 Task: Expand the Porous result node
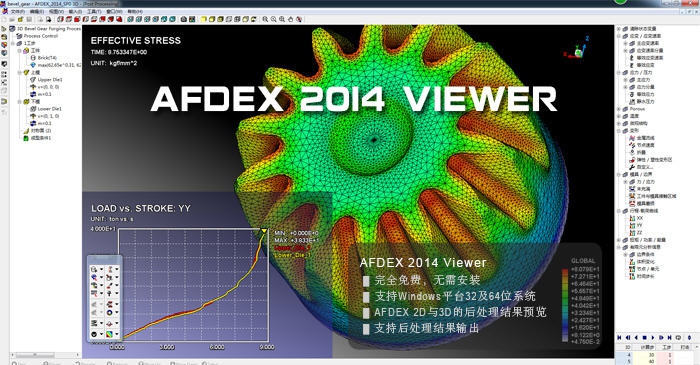[619, 109]
